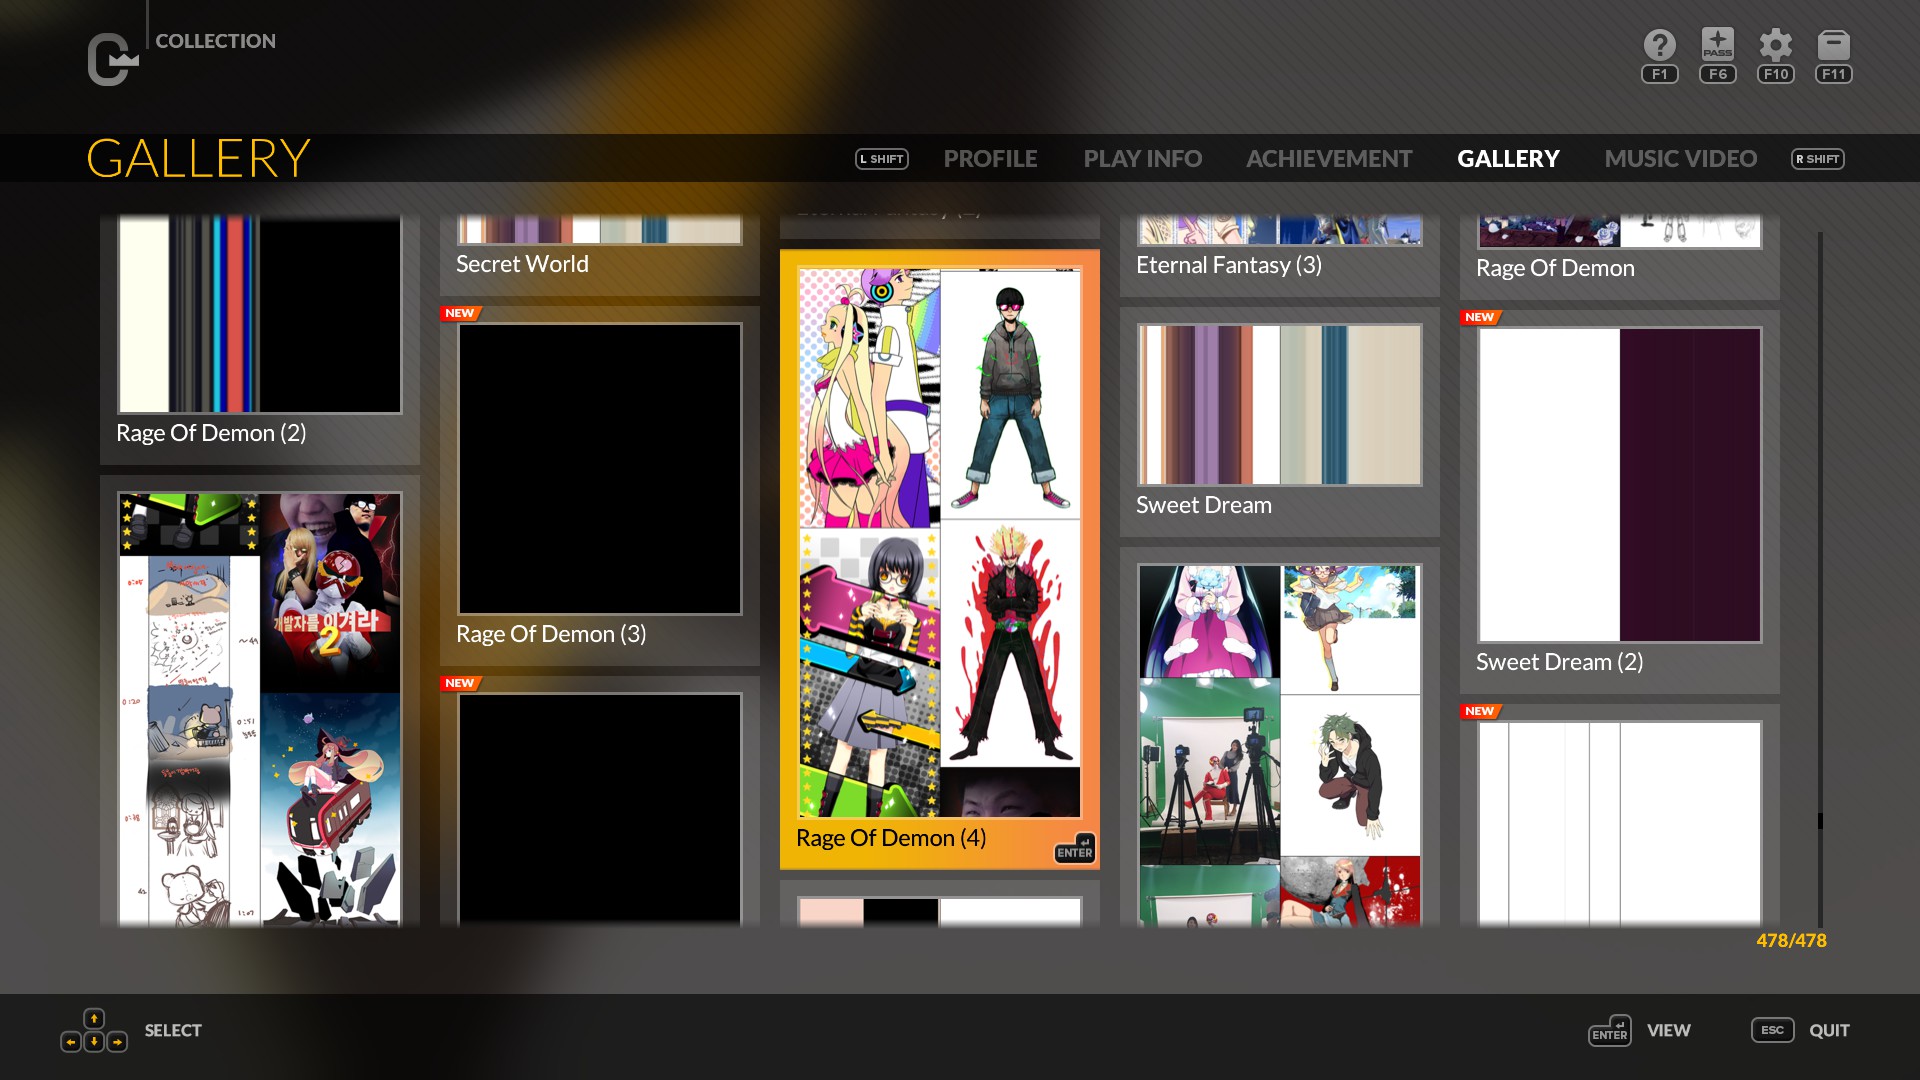This screenshot has height=1080, width=1920.
Task: Click the NEW badge on bottom white thumbnail
Action: pos(1481,711)
